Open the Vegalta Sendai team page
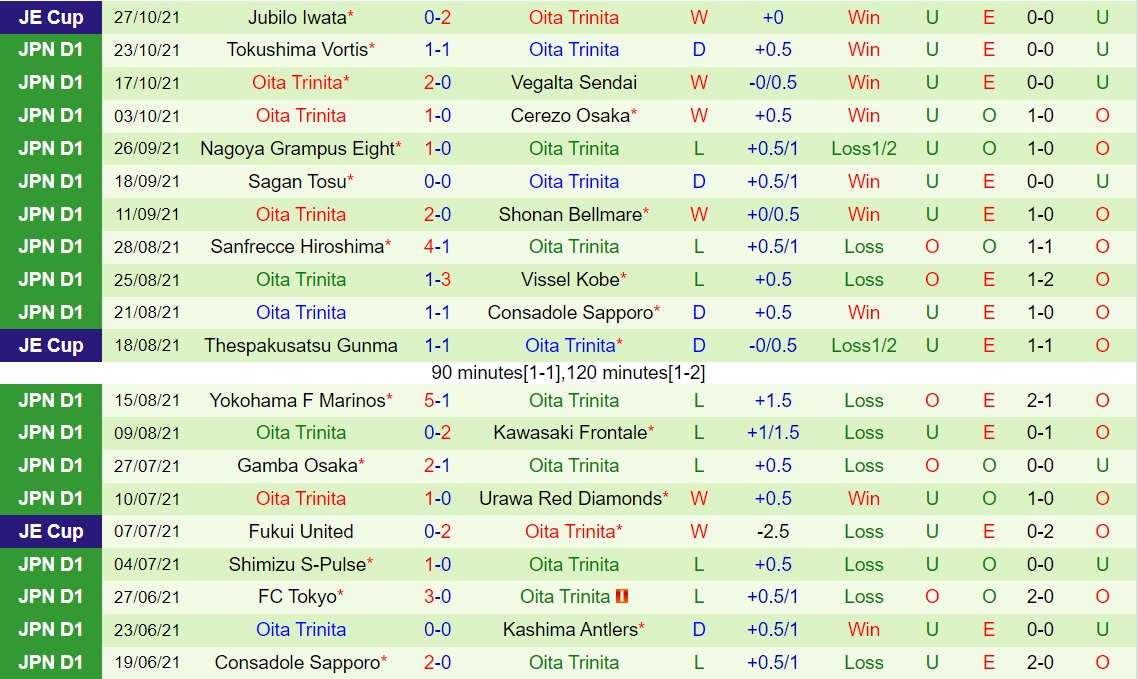This screenshot has width=1138, height=679. pos(573,83)
